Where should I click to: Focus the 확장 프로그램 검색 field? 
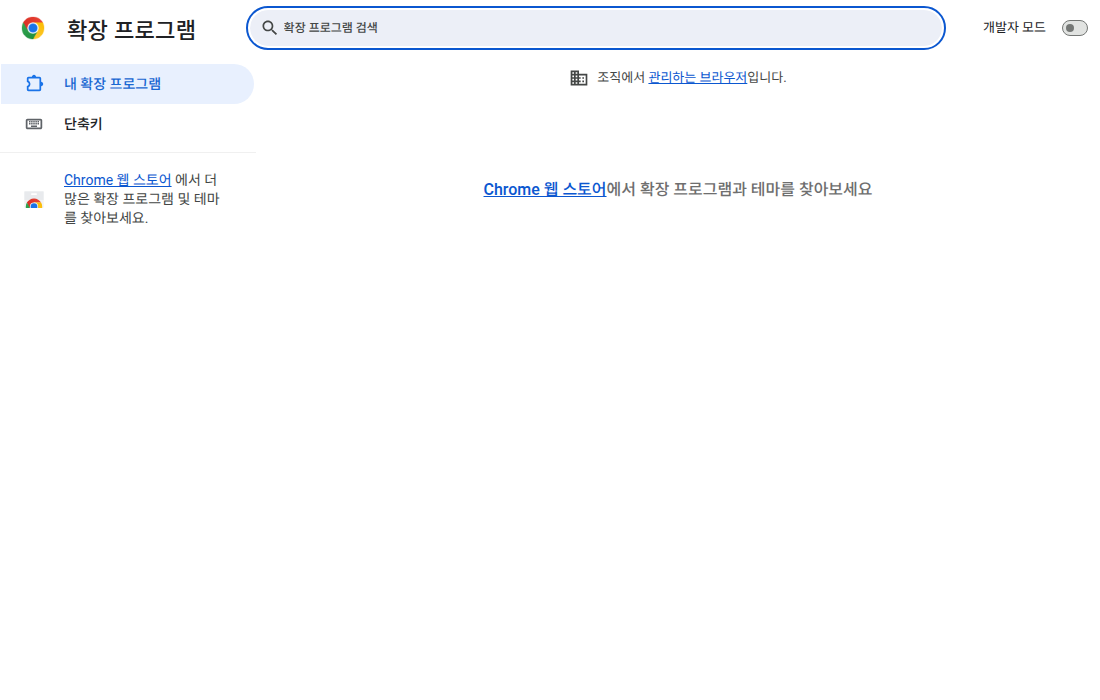(x=596, y=28)
